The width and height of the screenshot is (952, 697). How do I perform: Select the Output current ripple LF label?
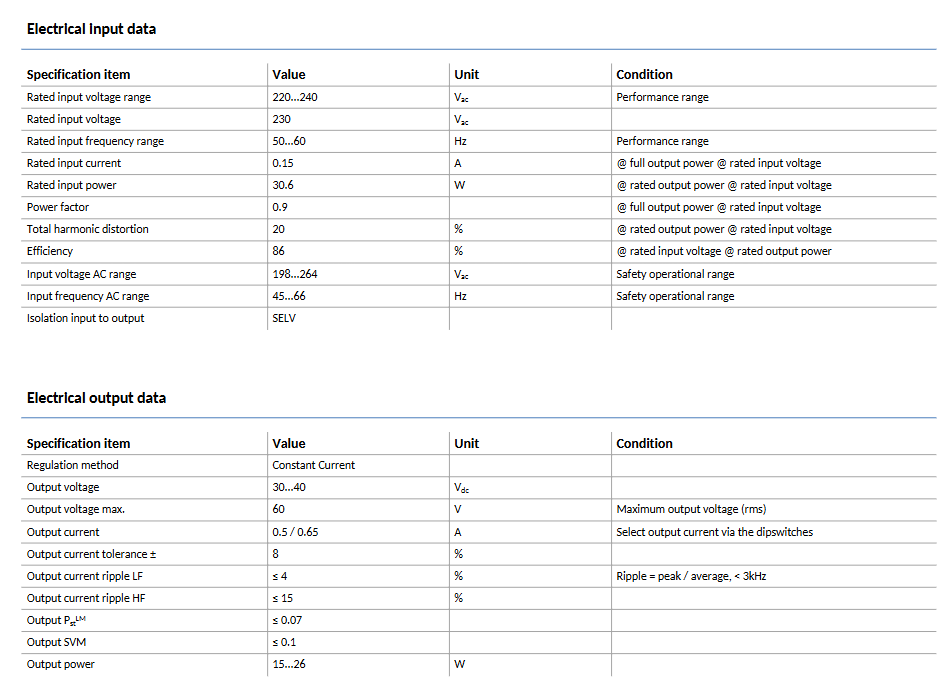click(x=86, y=576)
